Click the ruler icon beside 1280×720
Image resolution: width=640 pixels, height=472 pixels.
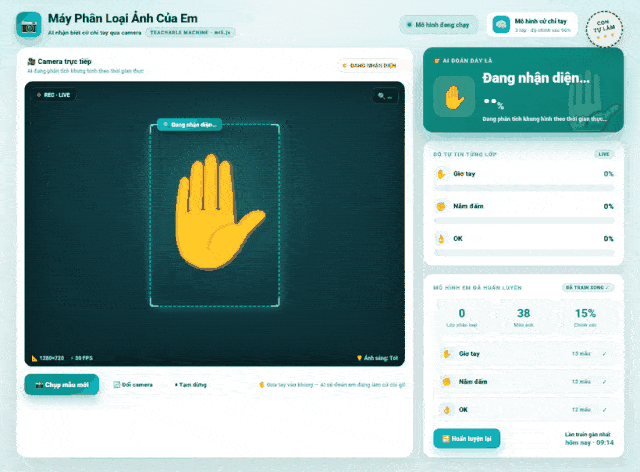(x=35, y=358)
